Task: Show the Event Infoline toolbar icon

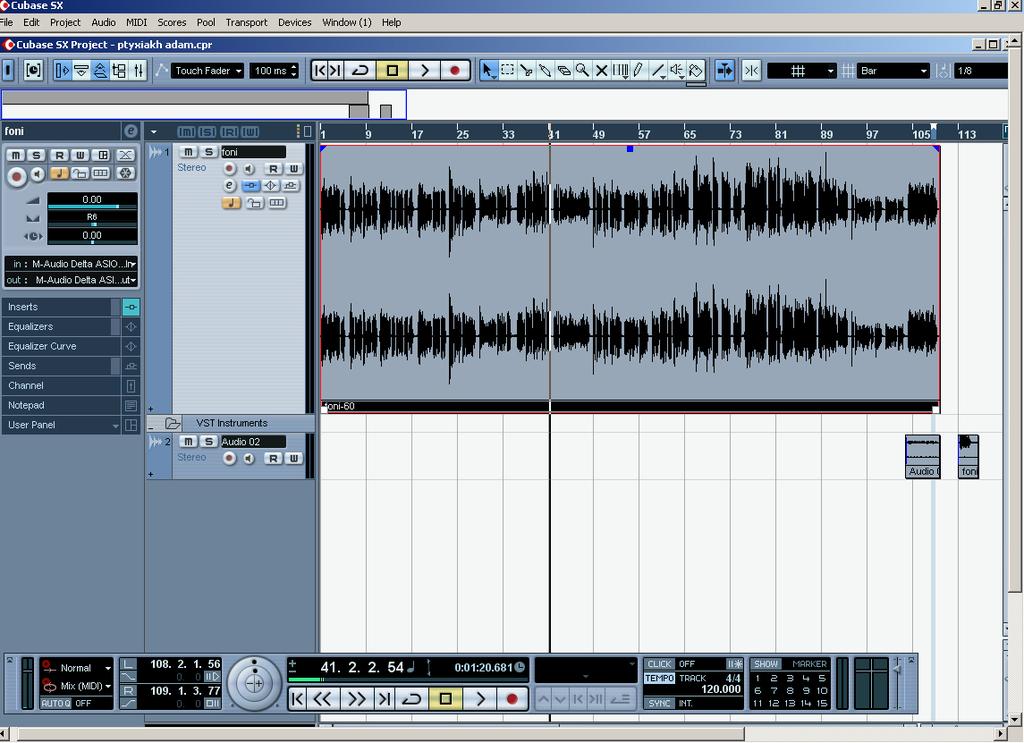Action: click(x=81, y=70)
